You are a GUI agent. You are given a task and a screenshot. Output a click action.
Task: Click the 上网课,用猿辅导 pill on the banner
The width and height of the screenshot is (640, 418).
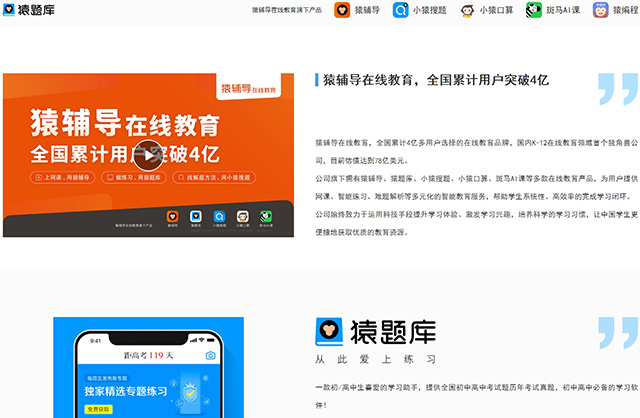click(62, 177)
